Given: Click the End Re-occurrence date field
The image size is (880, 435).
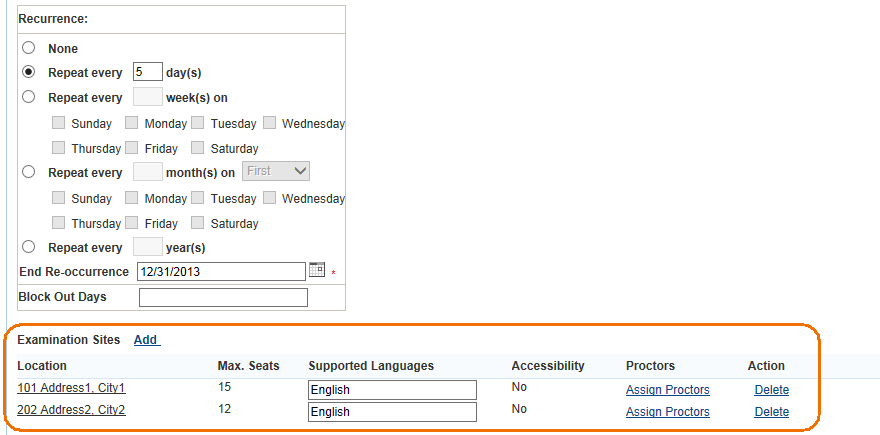Looking at the screenshot, I should [221, 271].
